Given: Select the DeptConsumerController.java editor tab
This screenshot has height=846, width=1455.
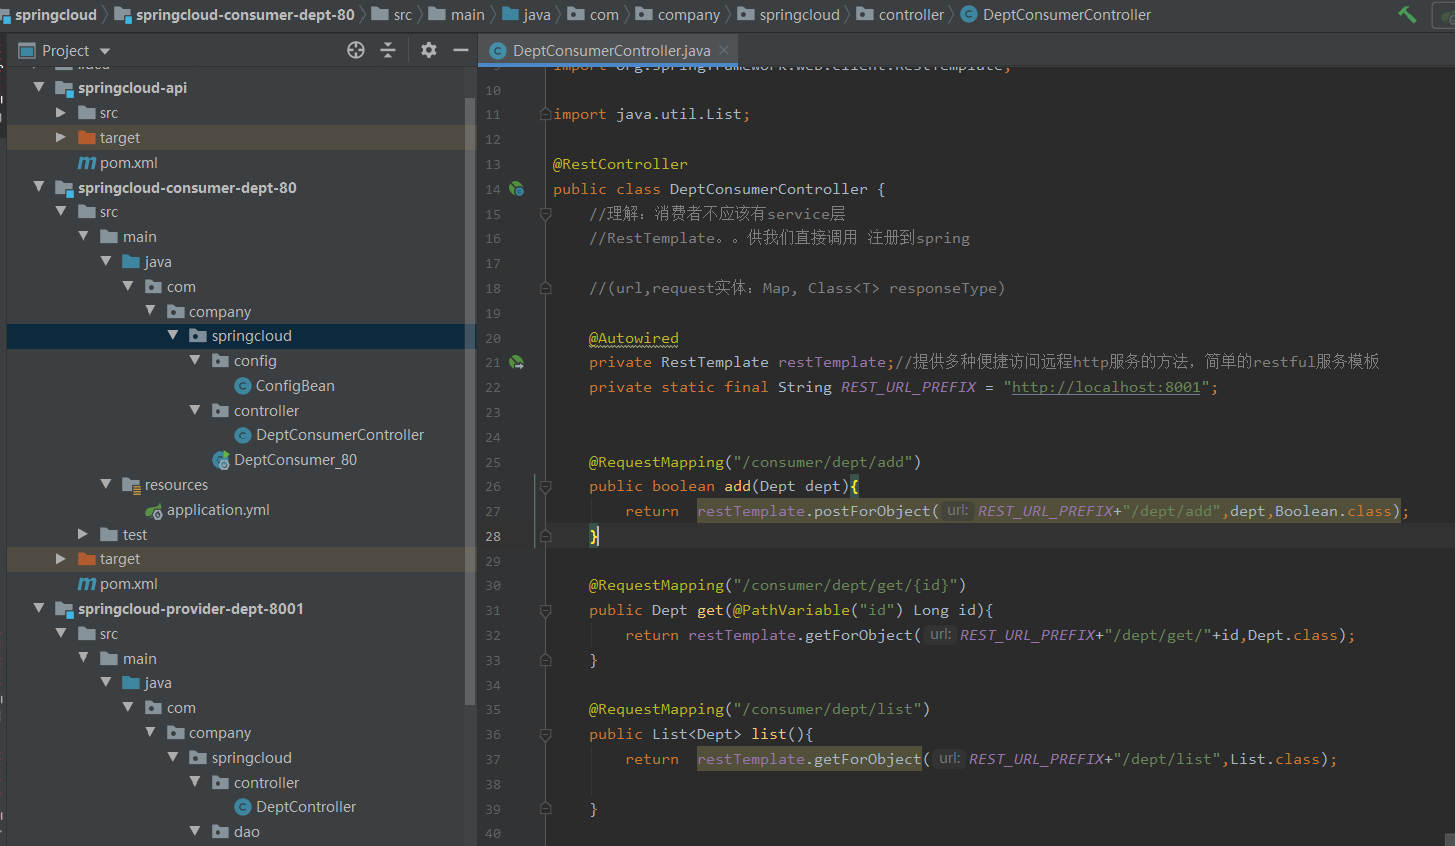Looking at the screenshot, I should pos(610,50).
